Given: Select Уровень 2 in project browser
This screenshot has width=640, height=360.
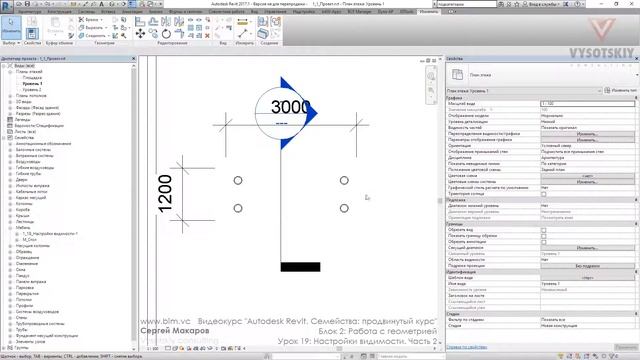Looking at the screenshot, I should (32, 89).
